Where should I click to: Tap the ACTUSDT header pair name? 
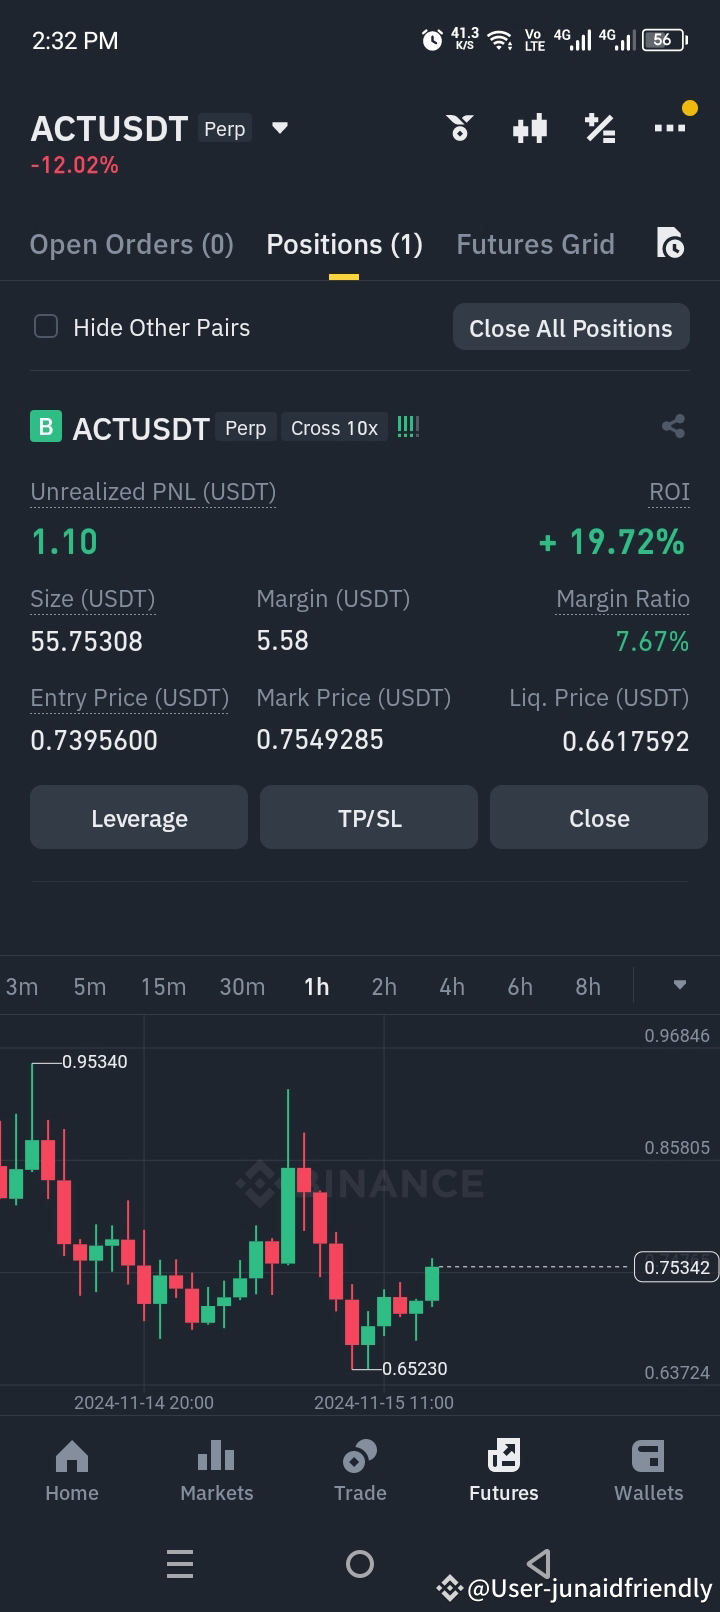[109, 129]
